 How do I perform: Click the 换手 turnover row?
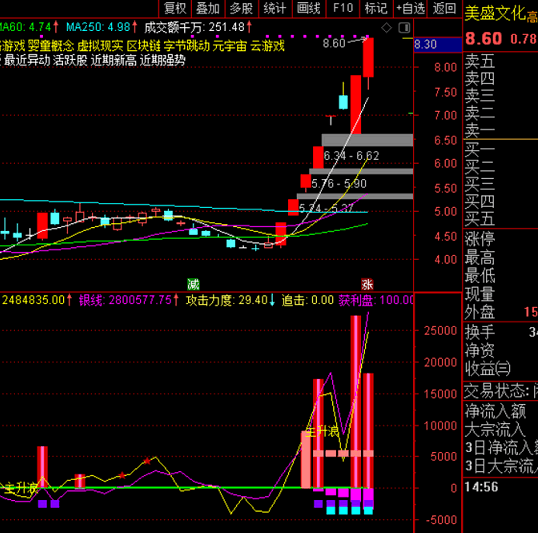point(500,332)
